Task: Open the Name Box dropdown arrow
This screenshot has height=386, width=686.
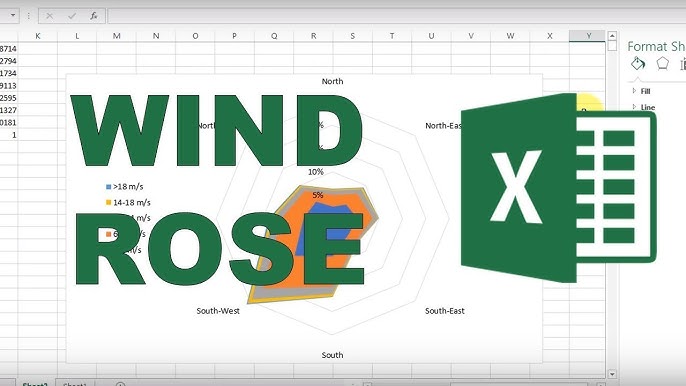Action: (x=13, y=16)
